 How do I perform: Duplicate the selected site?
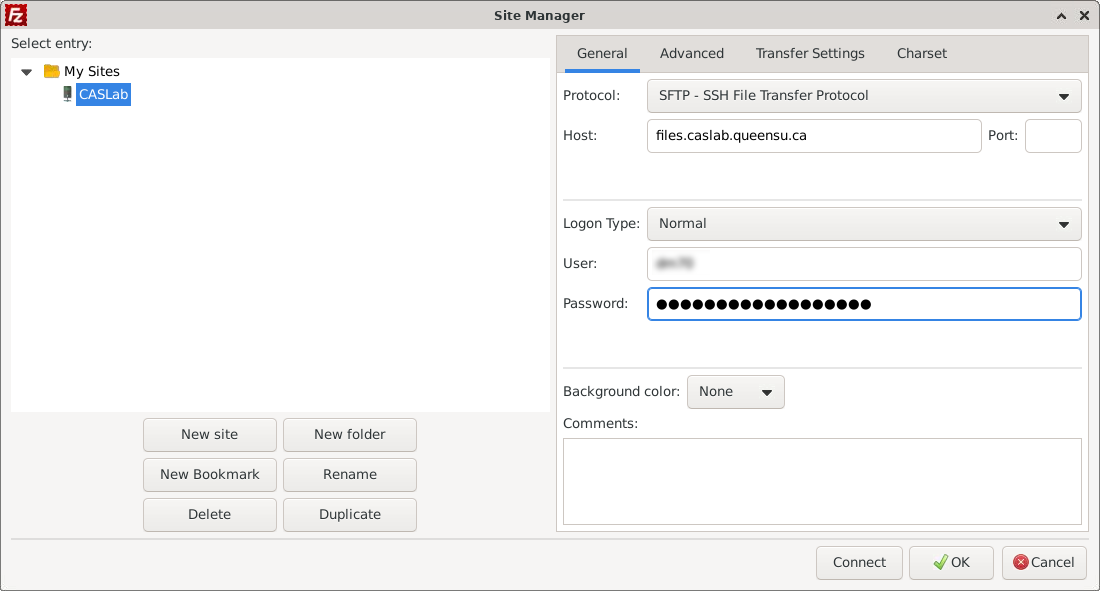(350, 515)
